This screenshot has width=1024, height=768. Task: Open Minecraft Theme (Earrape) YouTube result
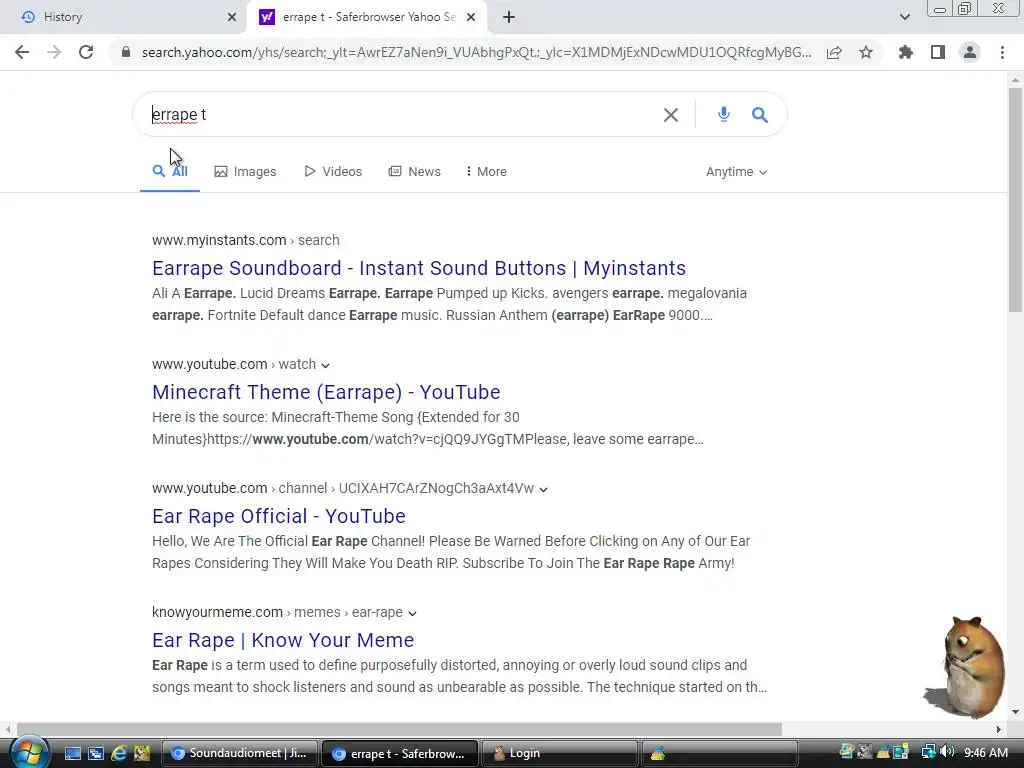pos(326,392)
